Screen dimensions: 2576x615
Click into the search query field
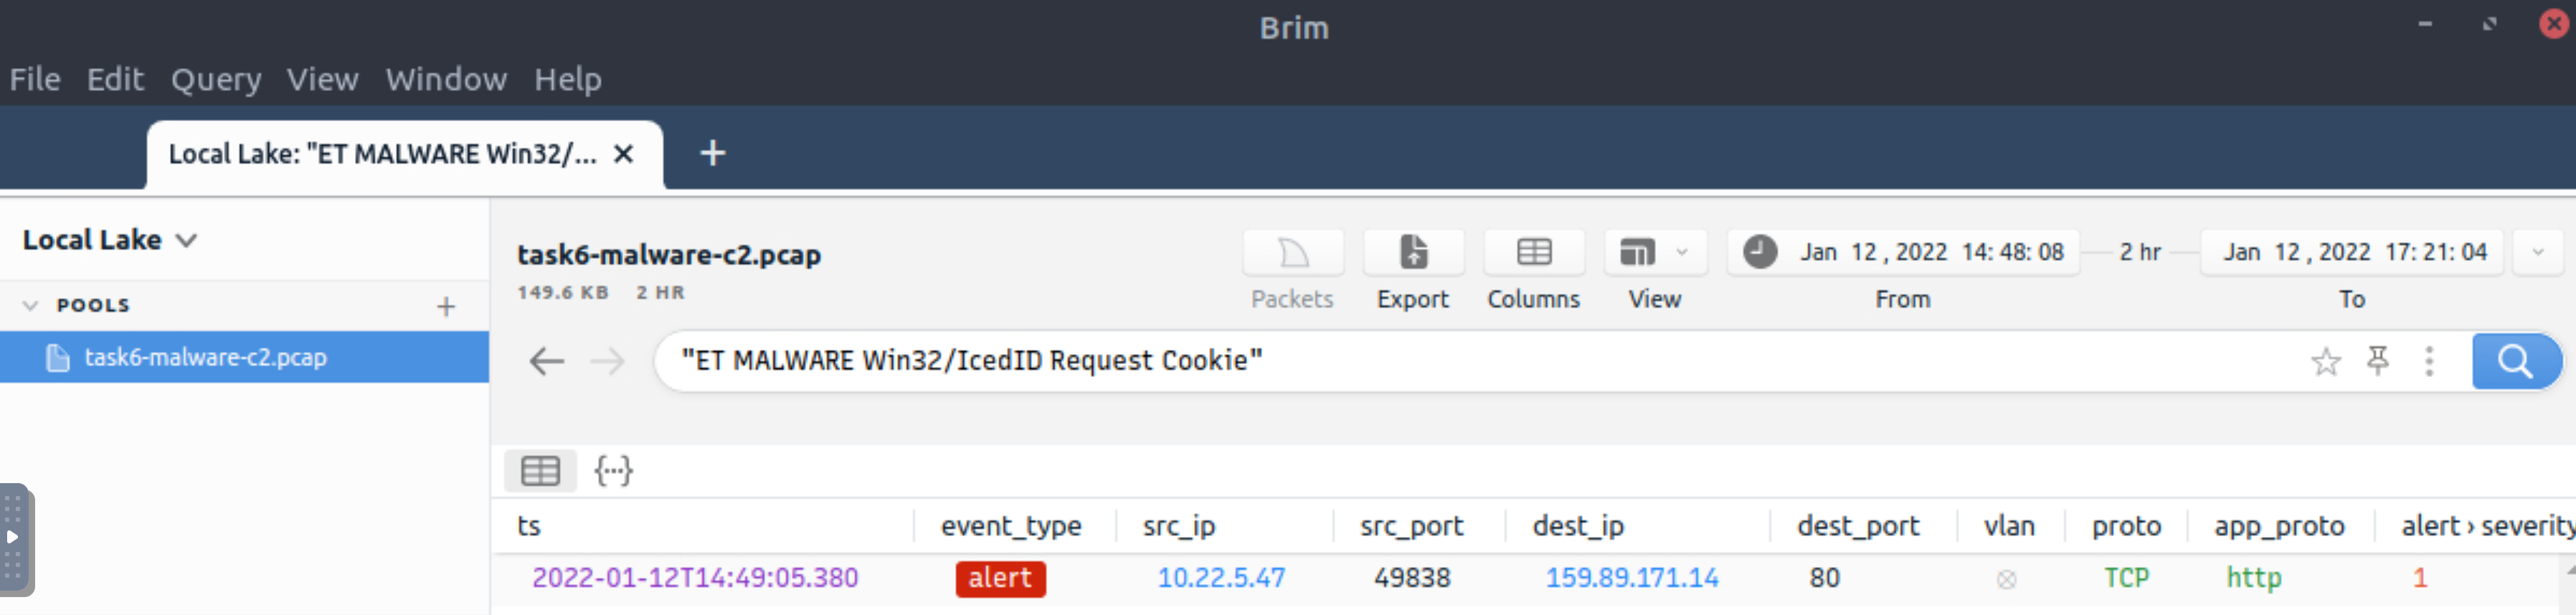1480,361
